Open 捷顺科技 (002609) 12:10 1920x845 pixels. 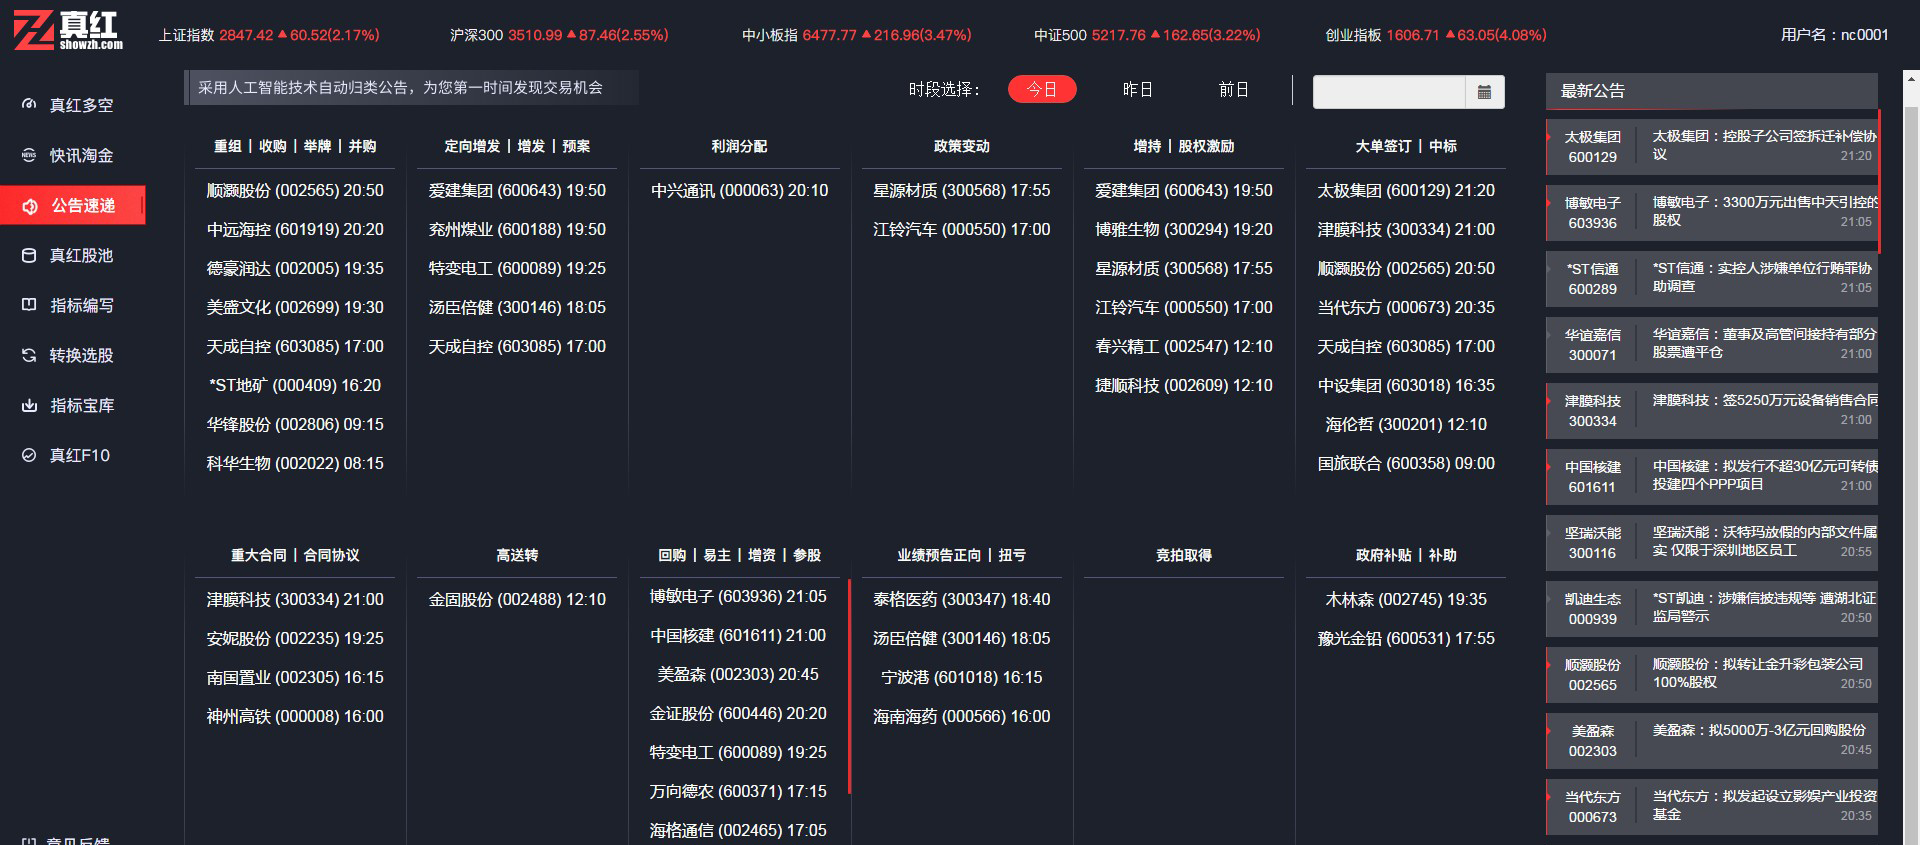(x=1183, y=385)
